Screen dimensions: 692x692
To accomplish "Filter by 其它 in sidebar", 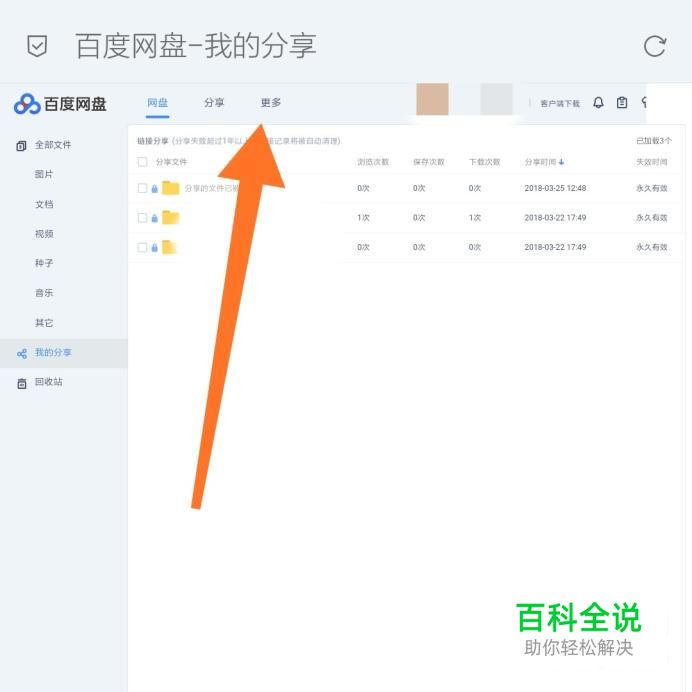I will click(x=44, y=323).
